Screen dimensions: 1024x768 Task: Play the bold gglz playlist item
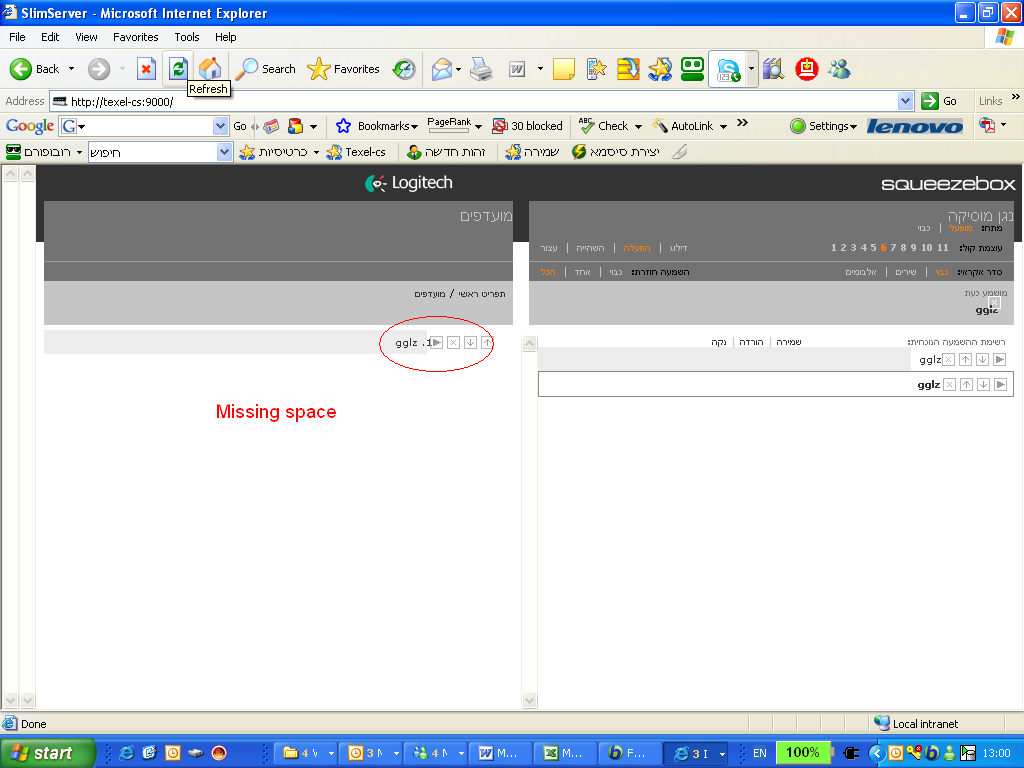tap(1000, 385)
